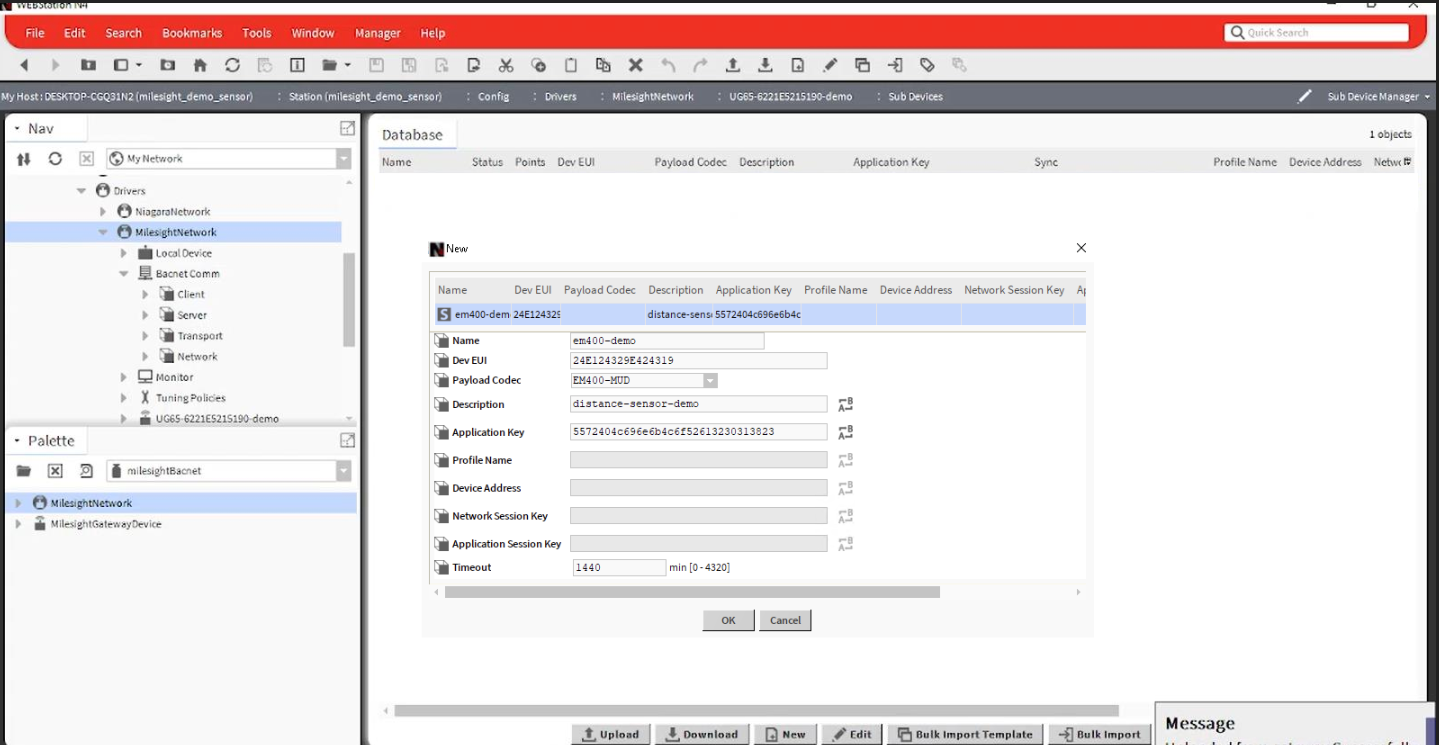Open the Payload Codec dropdown
The image size is (1439, 745).
point(710,380)
